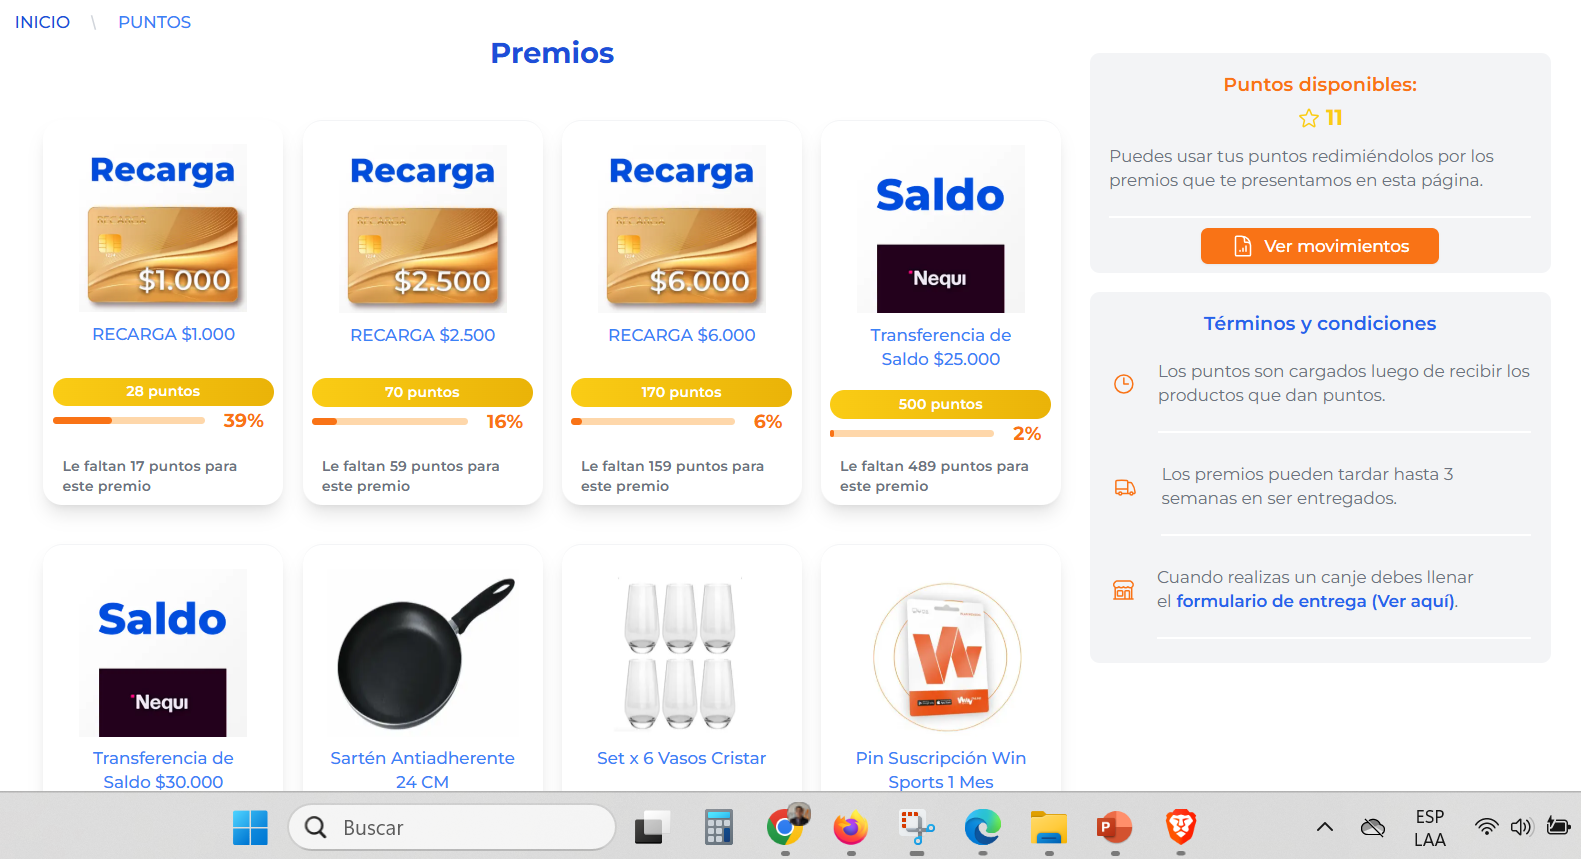Click the 500 puntos yellow badge
This screenshot has height=859, width=1581.
click(940, 404)
